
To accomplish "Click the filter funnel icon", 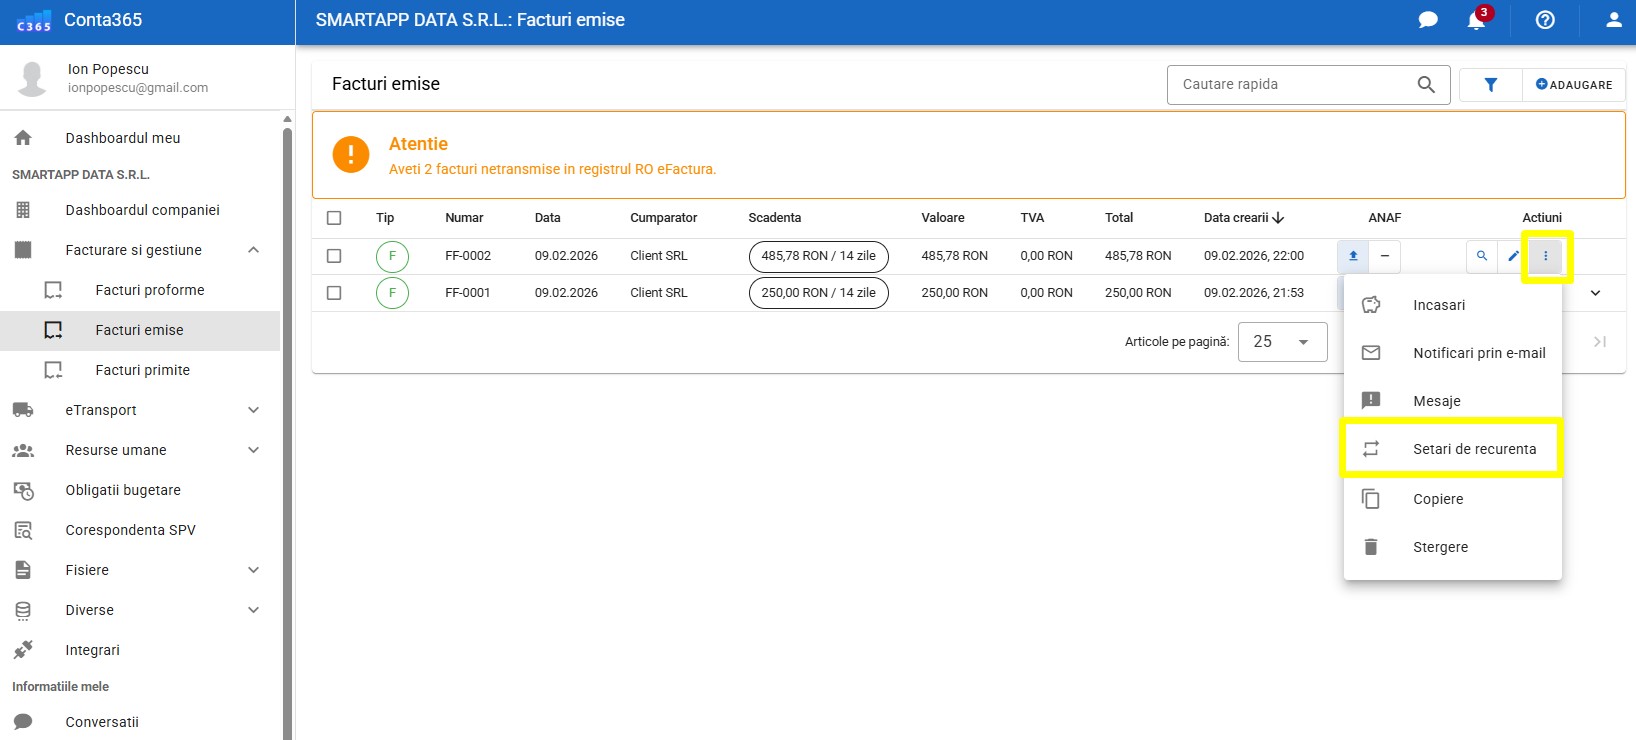I will click(x=1490, y=85).
